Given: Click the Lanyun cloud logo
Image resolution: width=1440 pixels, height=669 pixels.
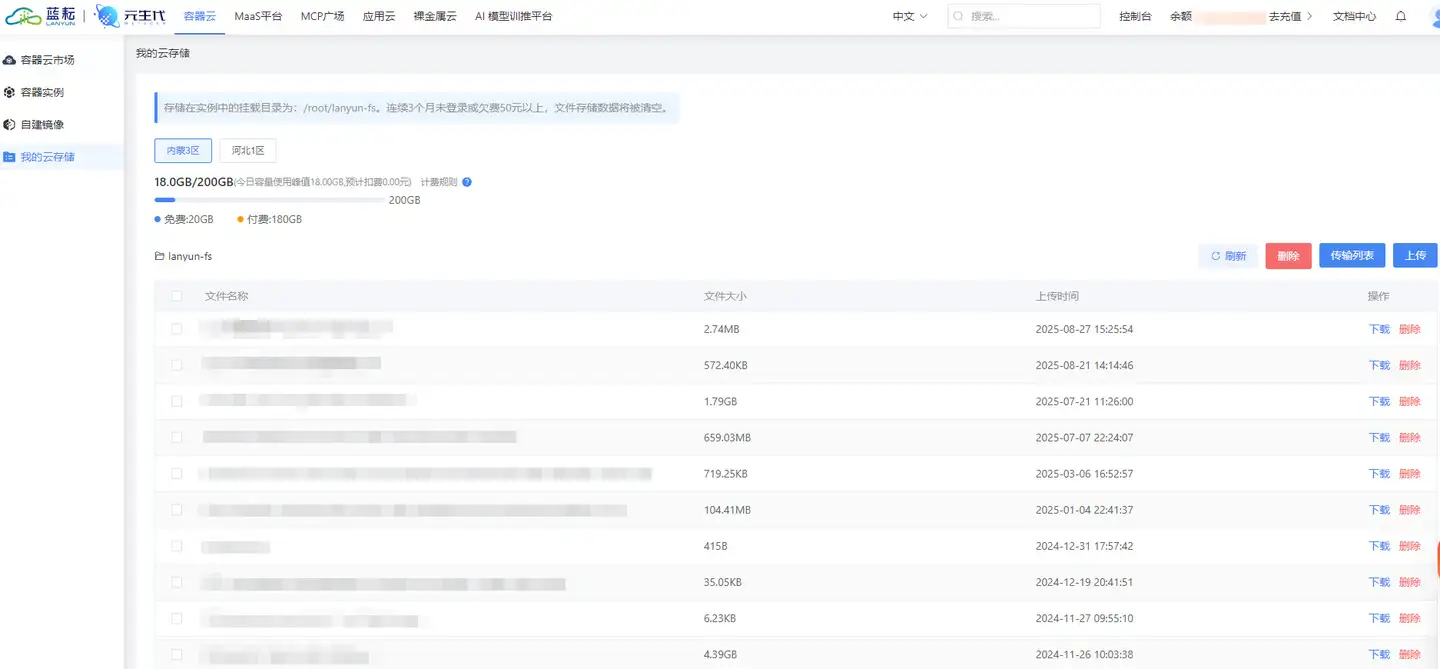Looking at the screenshot, I should coord(41,16).
